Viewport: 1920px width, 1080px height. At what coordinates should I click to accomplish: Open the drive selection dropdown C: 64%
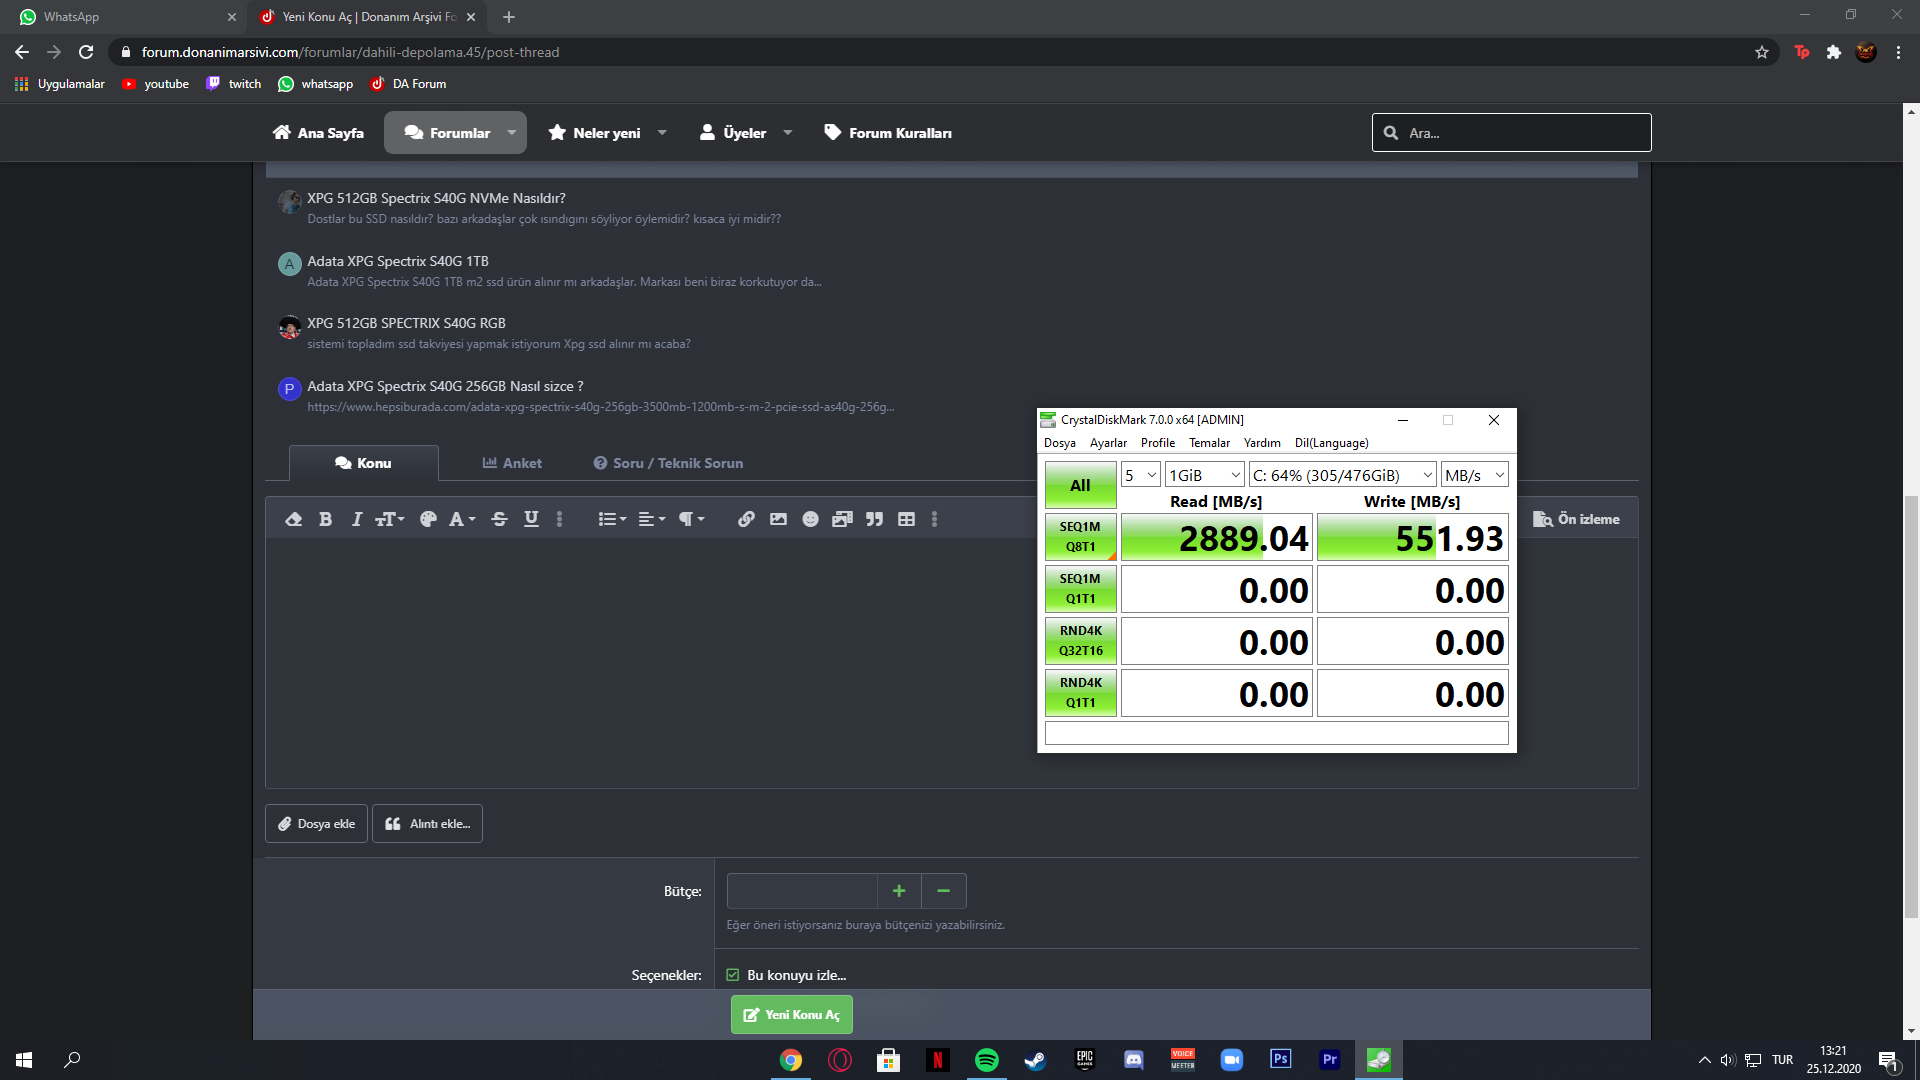pyautogui.click(x=1342, y=475)
